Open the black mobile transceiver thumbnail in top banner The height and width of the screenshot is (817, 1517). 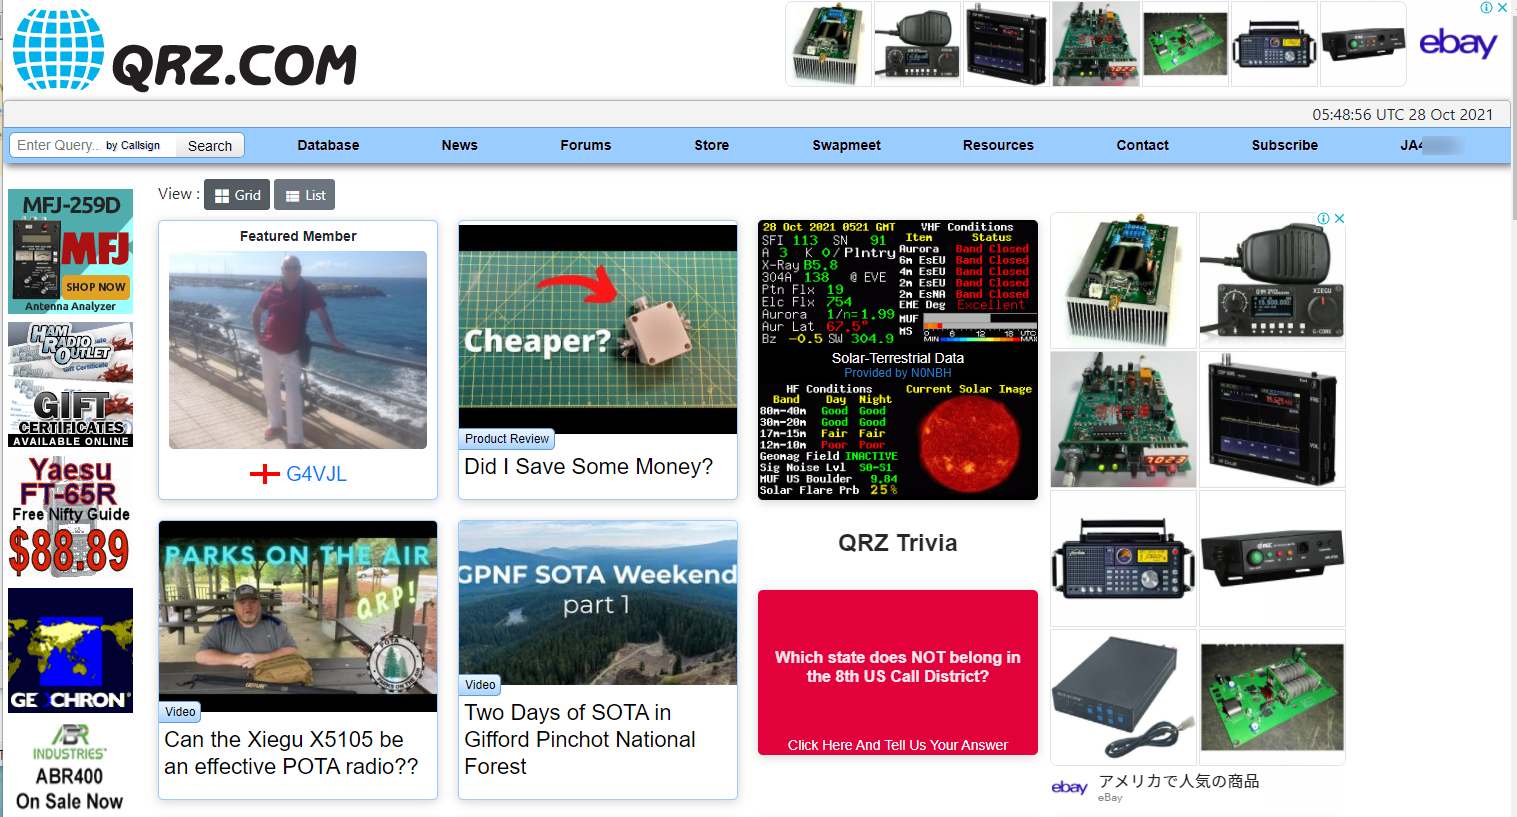coord(1363,44)
